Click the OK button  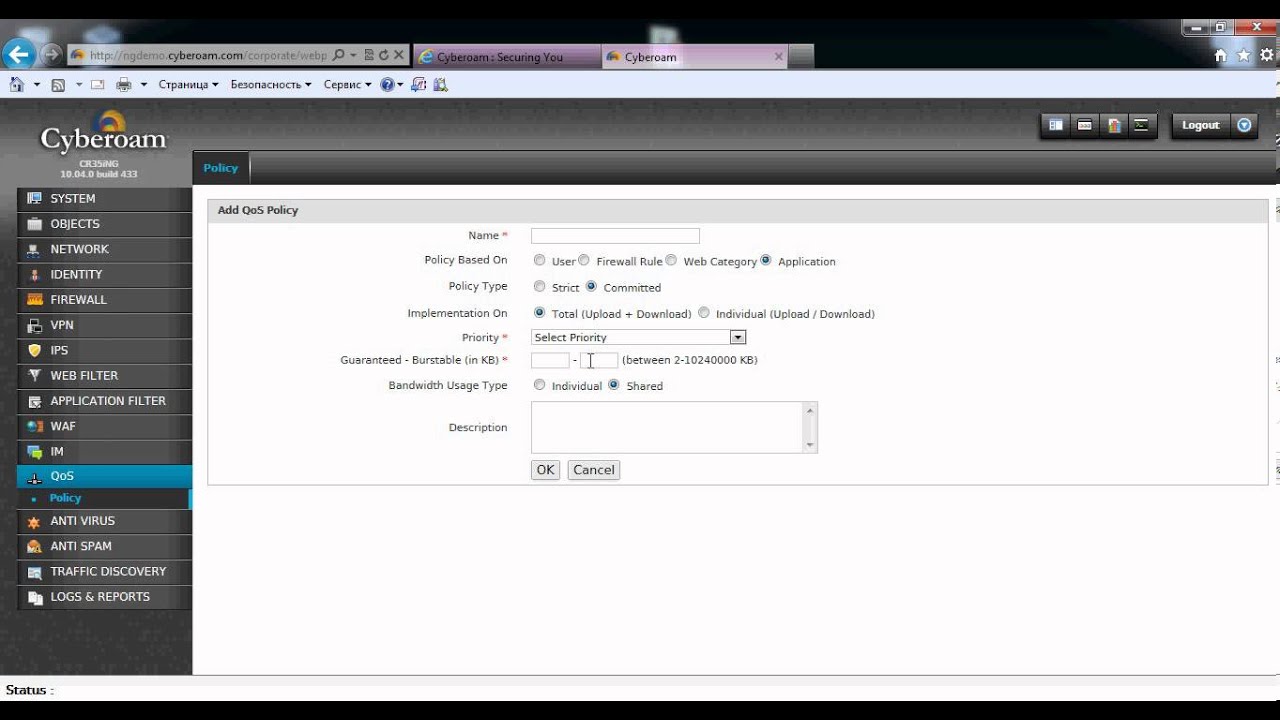545,470
